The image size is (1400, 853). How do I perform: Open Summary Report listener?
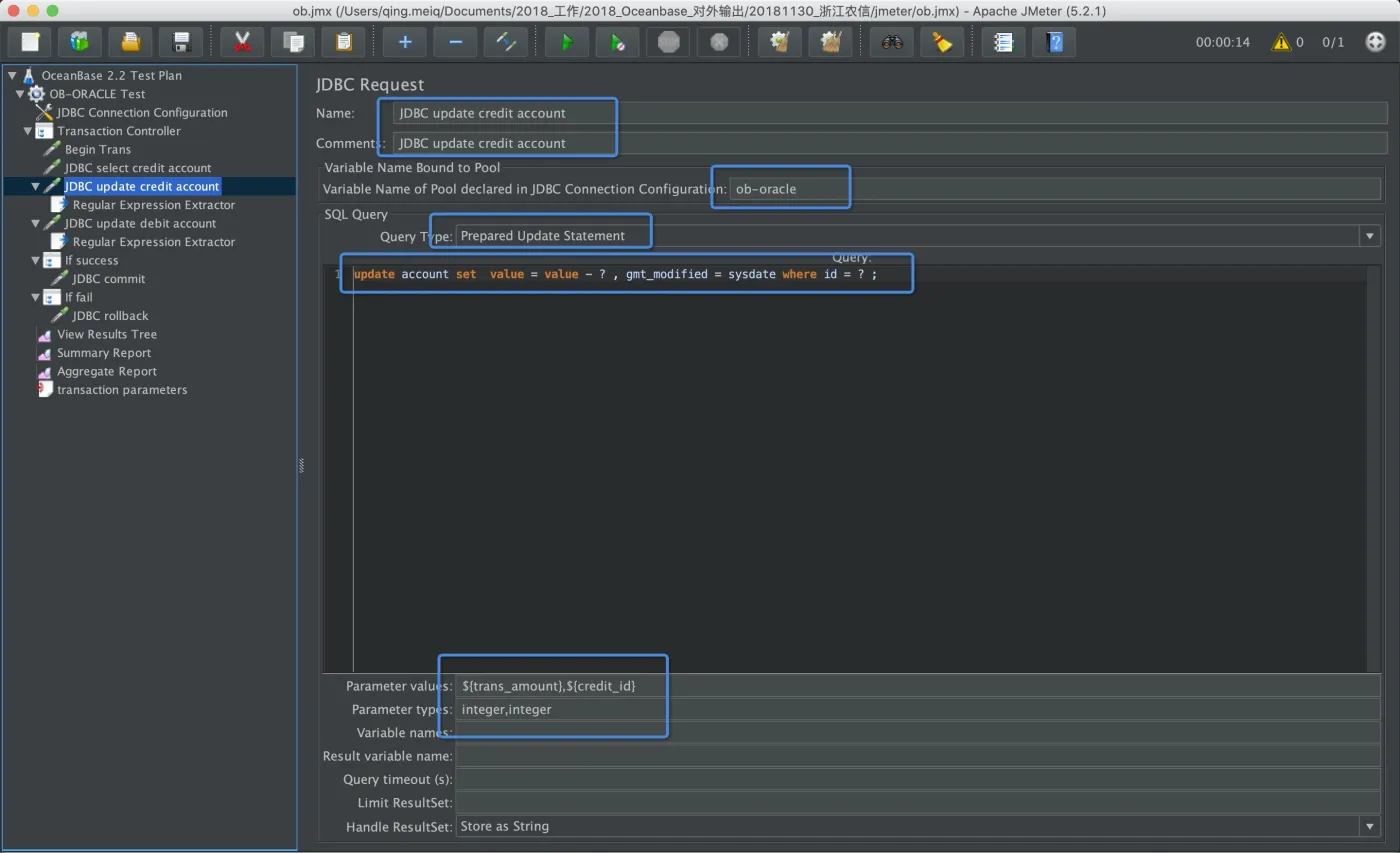(104, 353)
